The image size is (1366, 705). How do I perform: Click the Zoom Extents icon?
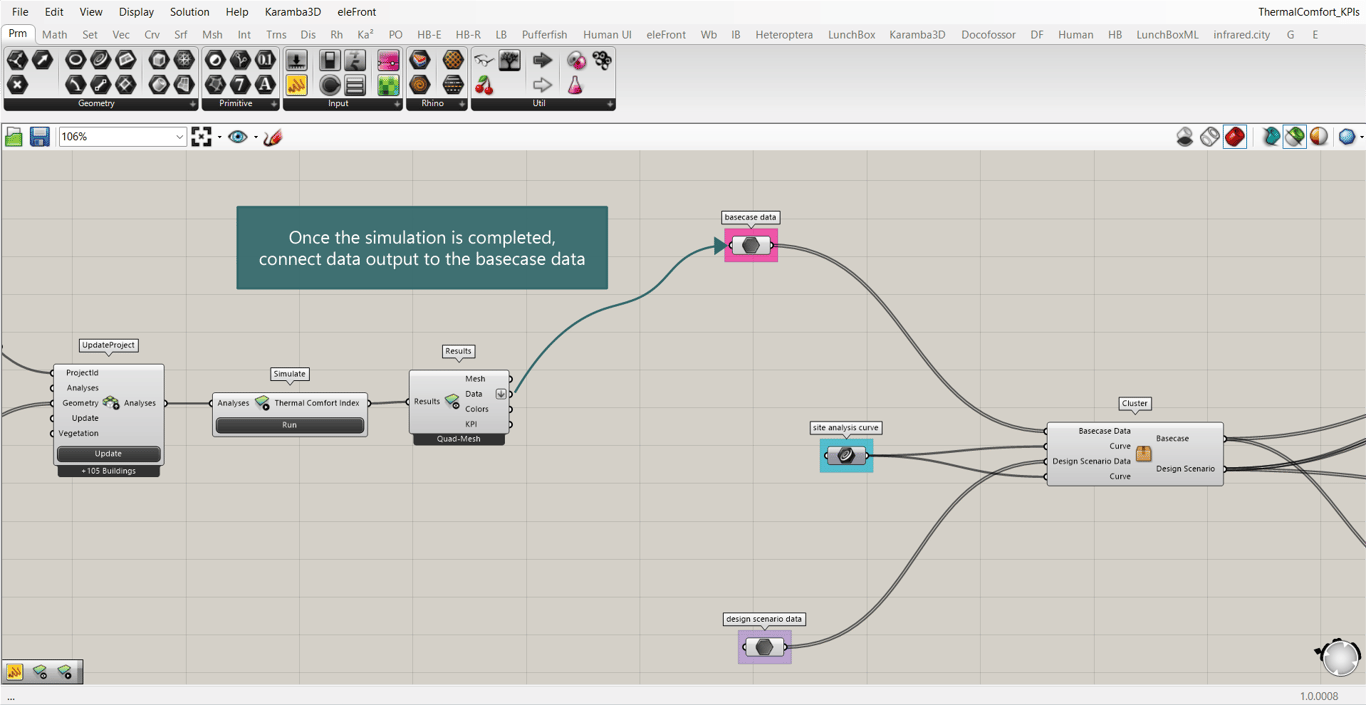[202, 136]
